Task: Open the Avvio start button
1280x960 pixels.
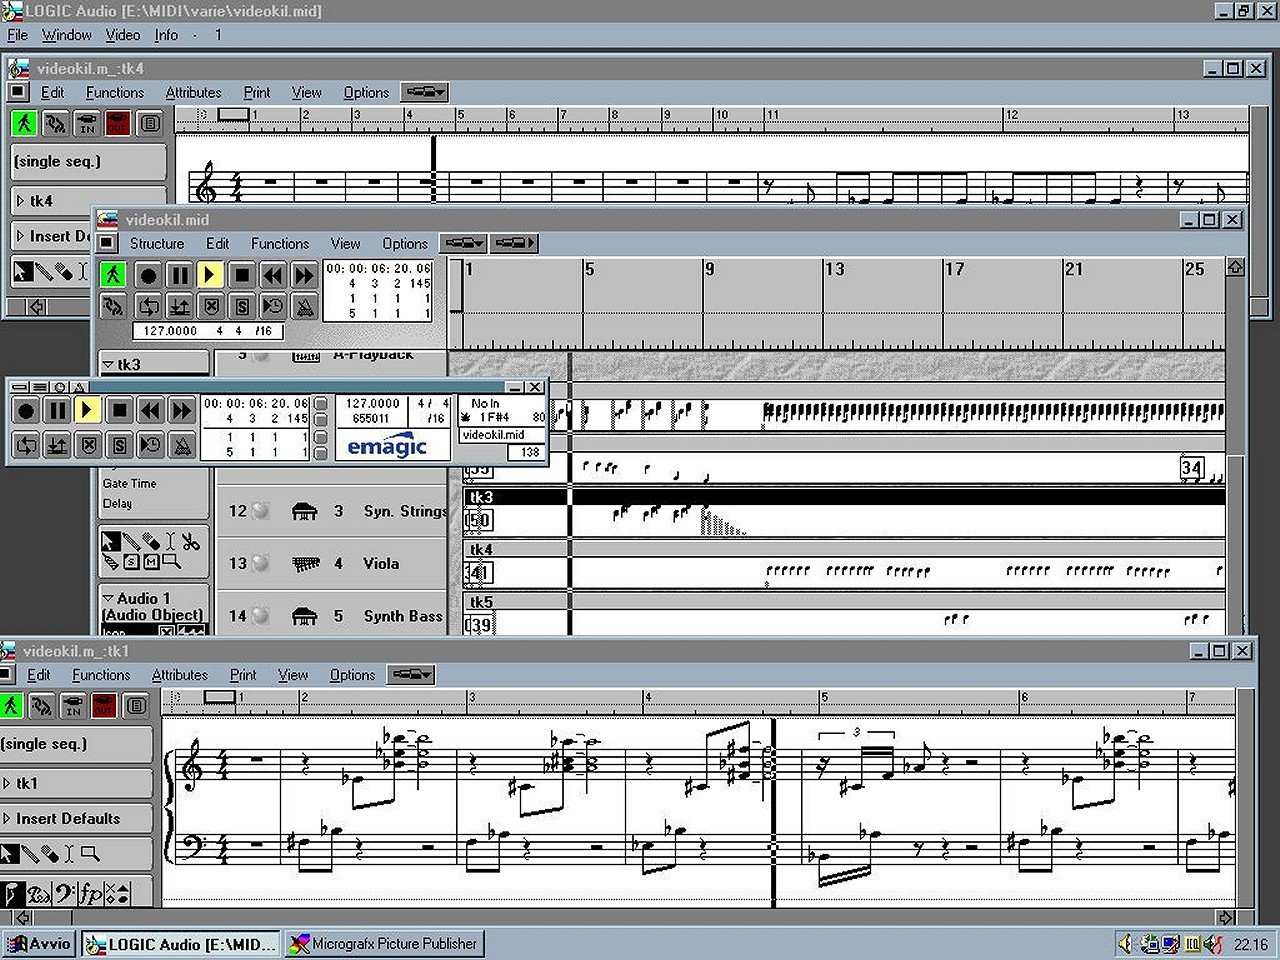Action: tap(39, 943)
